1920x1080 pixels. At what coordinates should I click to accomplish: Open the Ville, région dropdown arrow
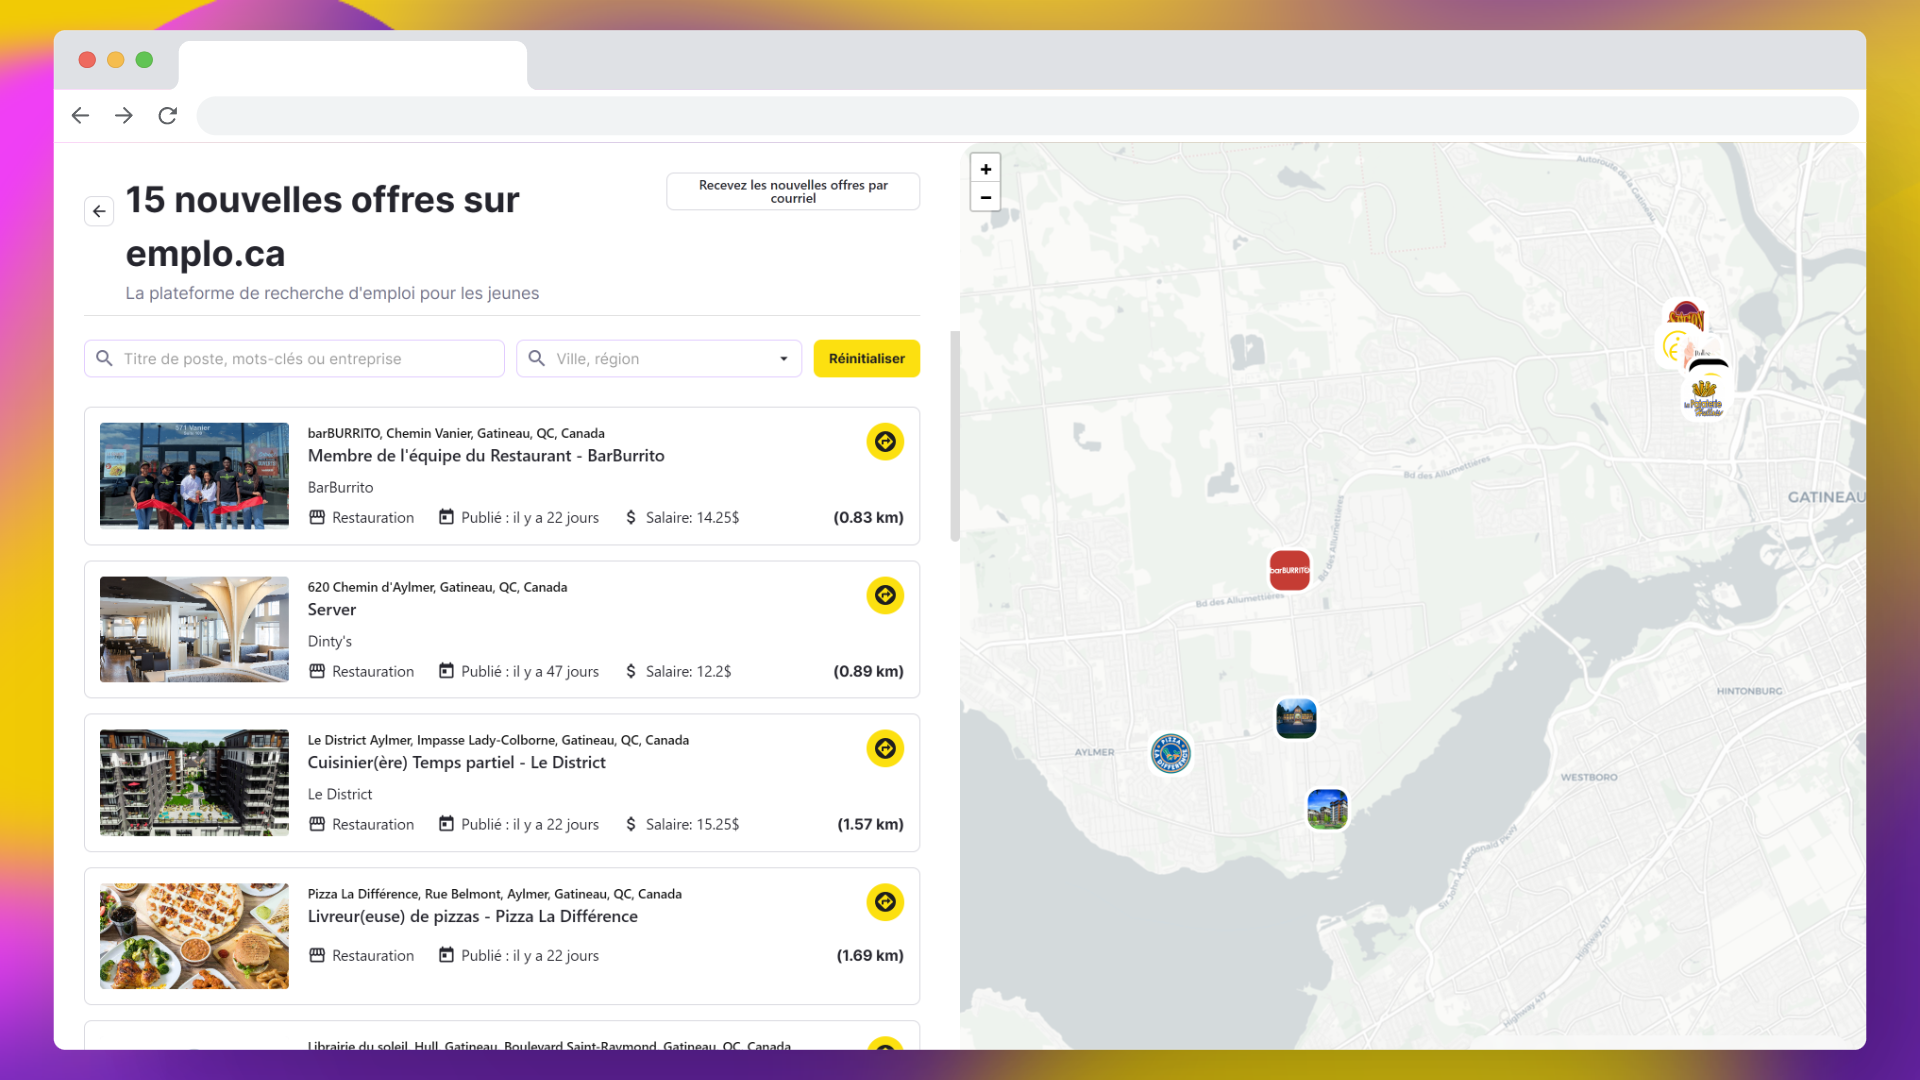tap(784, 359)
